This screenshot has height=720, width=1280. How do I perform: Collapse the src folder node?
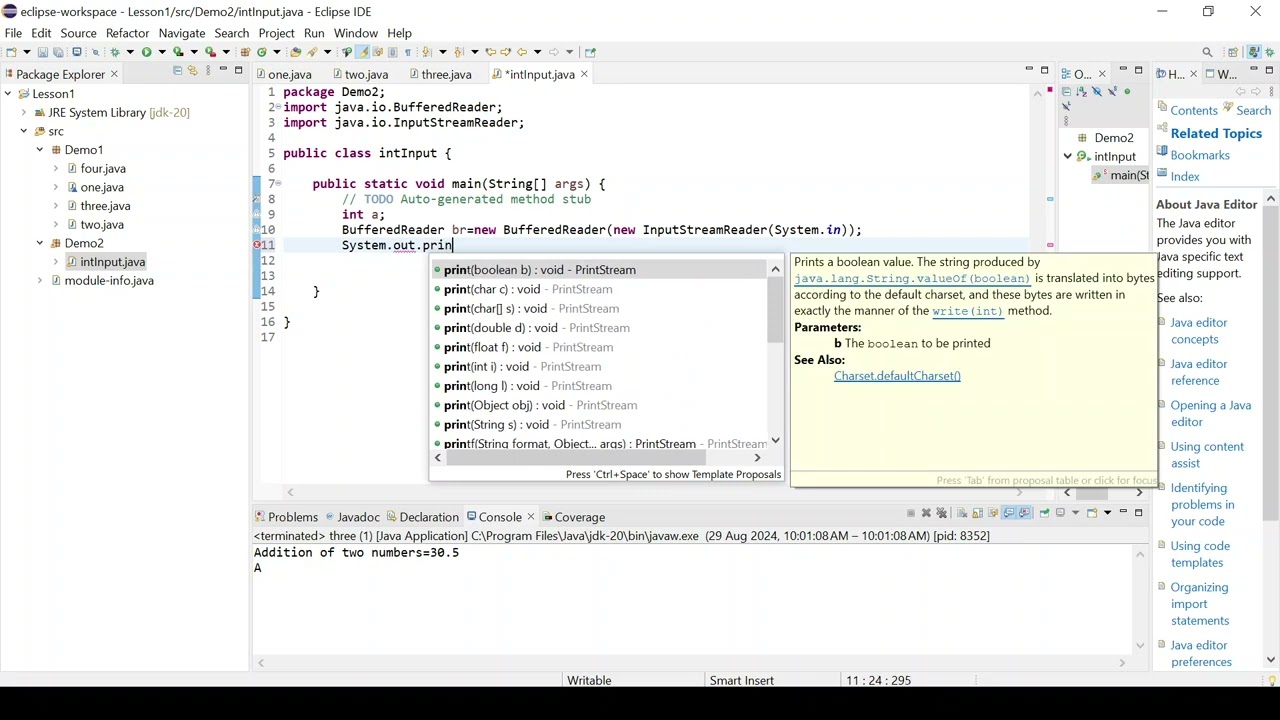tap(24, 131)
